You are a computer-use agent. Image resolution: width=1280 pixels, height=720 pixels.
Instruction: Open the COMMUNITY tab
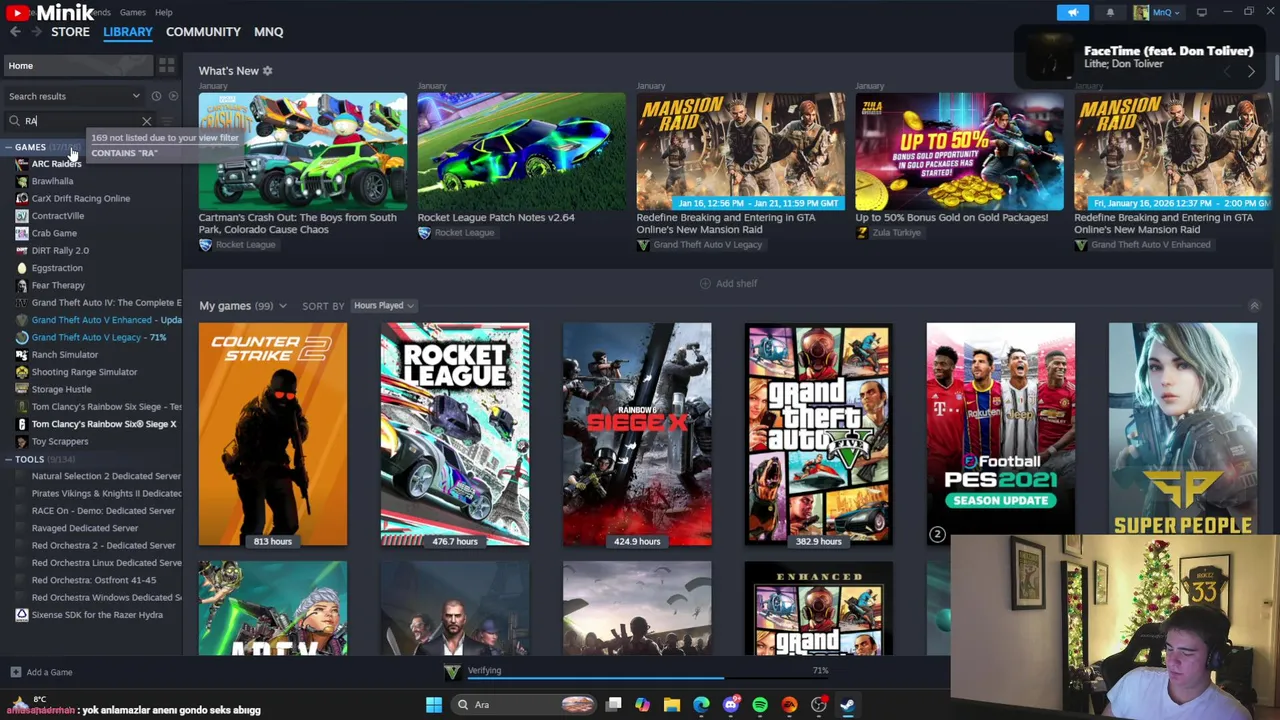click(x=203, y=32)
